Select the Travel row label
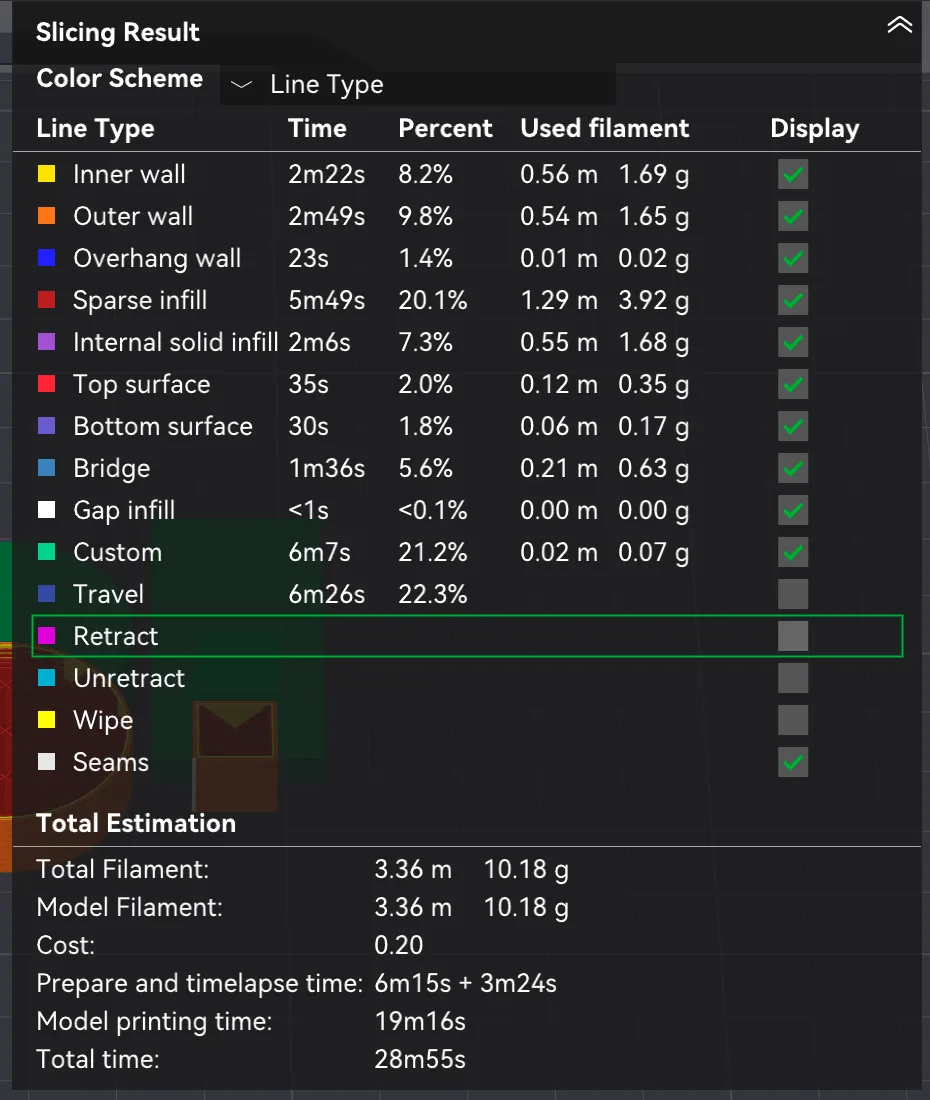930x1100 pixels. tap(109, 594)
